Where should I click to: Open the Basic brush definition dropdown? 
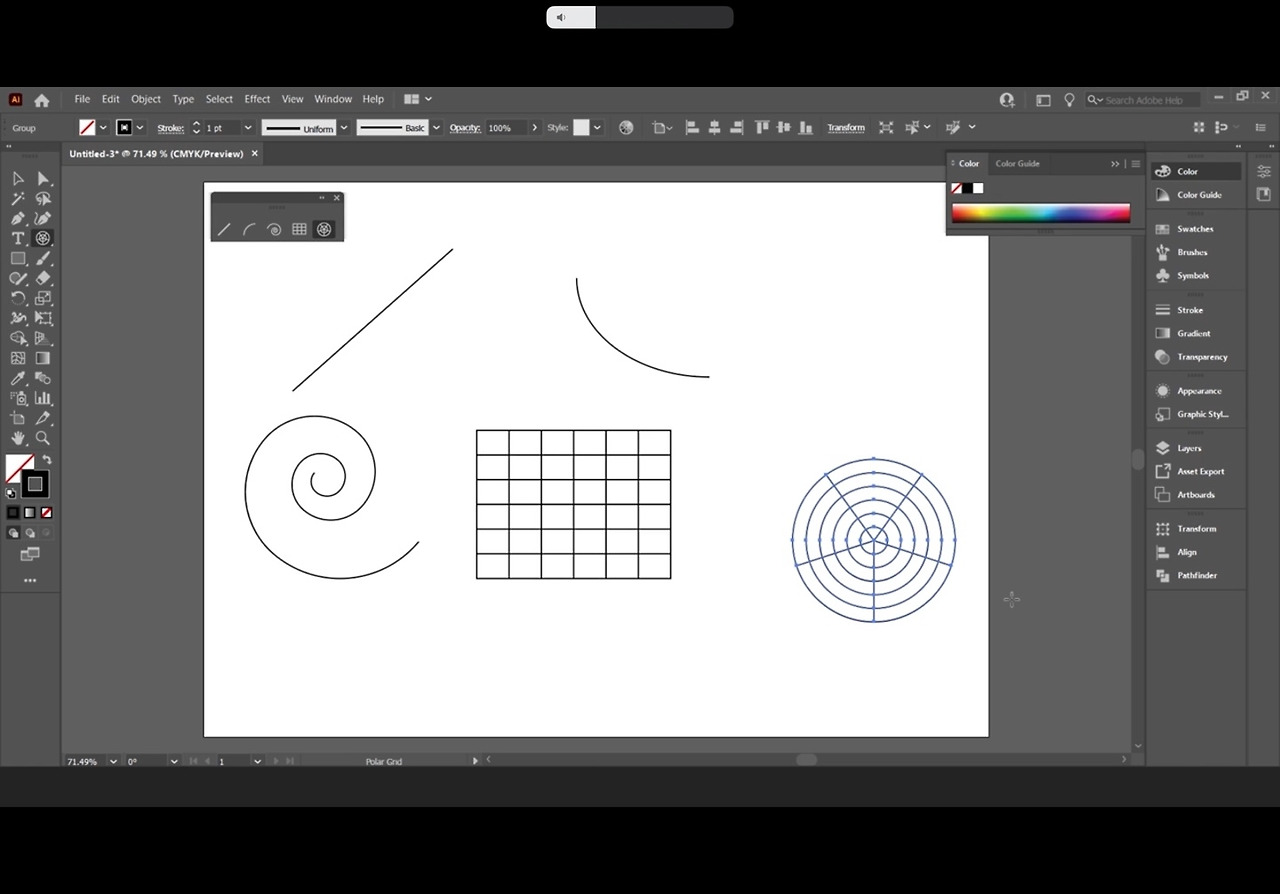(436, 128)
